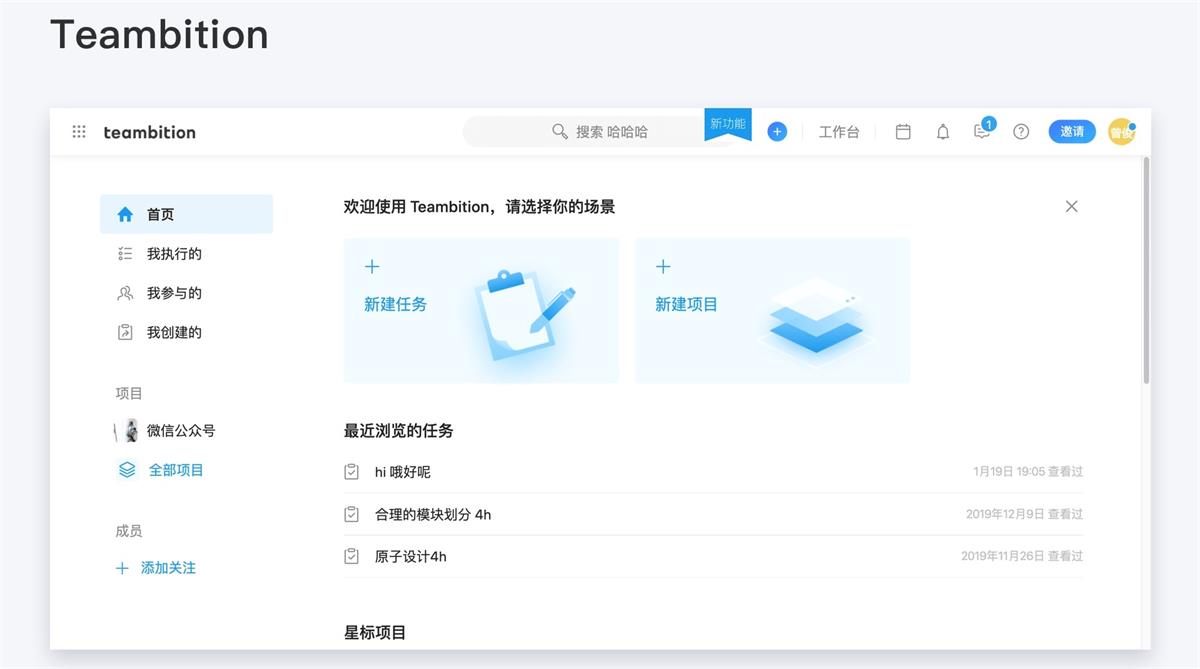Click the 最近浏览的任务 heading

pyautogui.click(x=399, y=431)
